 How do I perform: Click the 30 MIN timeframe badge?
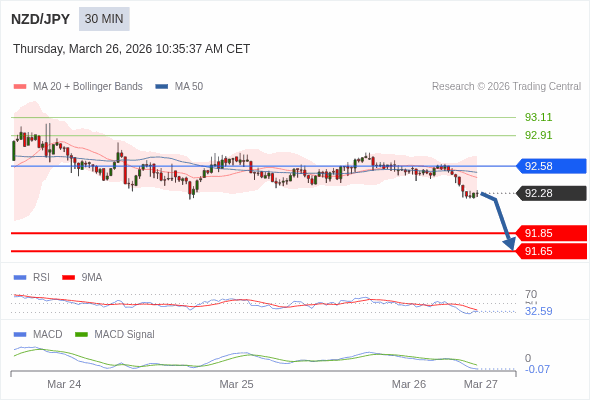[104, 19]
